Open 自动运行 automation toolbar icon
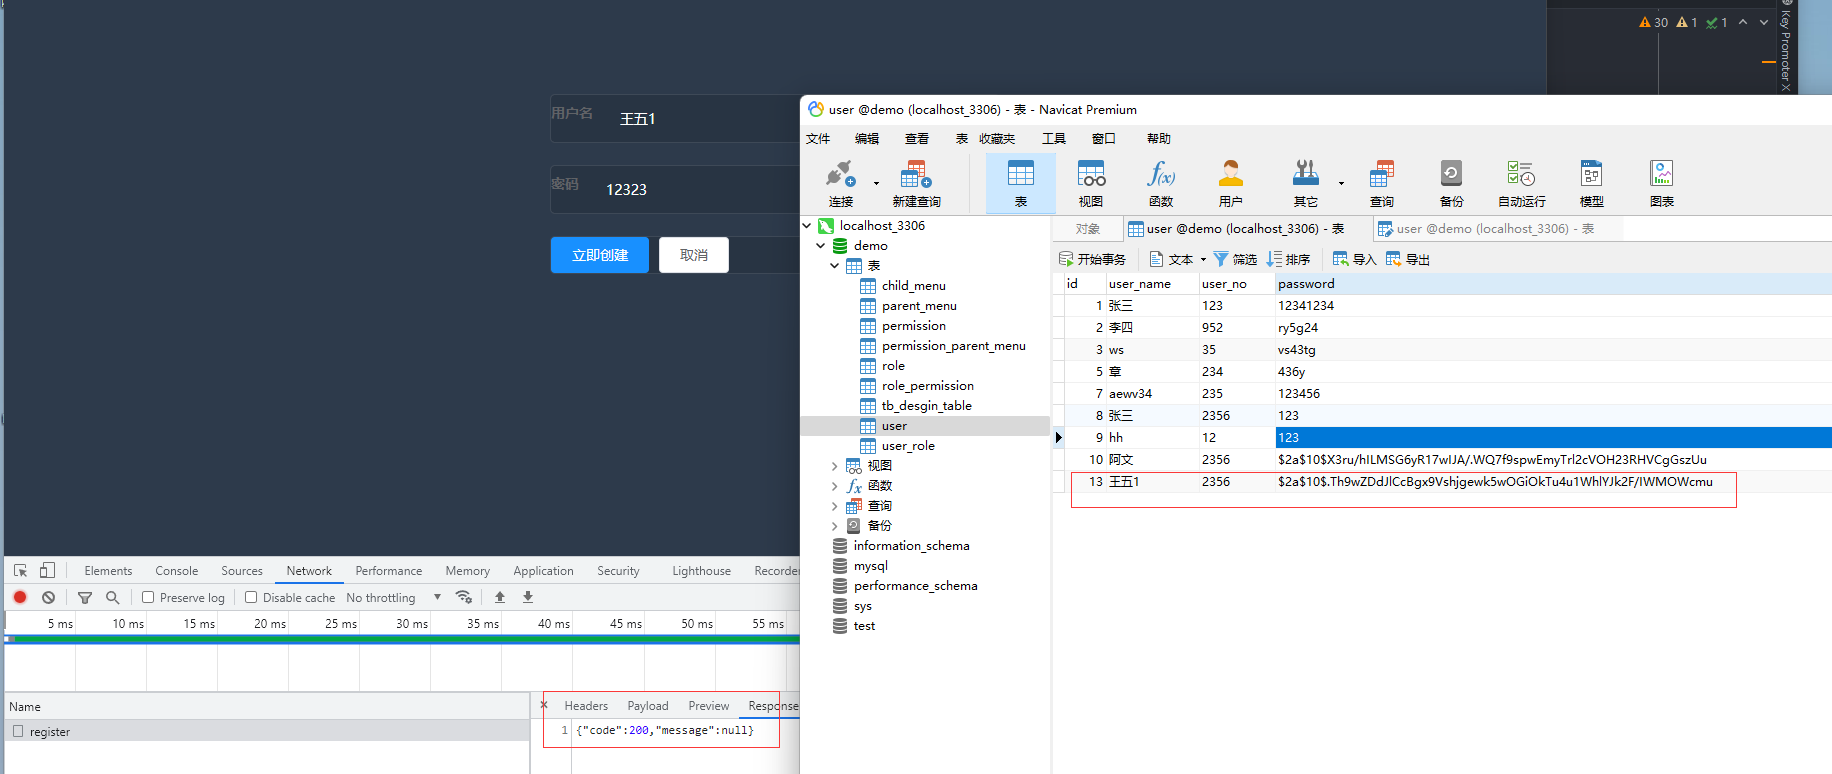This screenshot has width=1832, height=774. (x=1521, y=175)
